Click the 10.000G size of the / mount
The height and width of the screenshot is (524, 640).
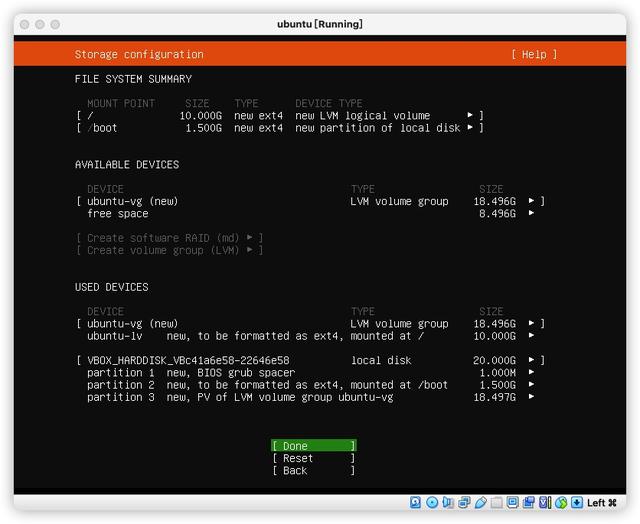(x=200, y=115)
